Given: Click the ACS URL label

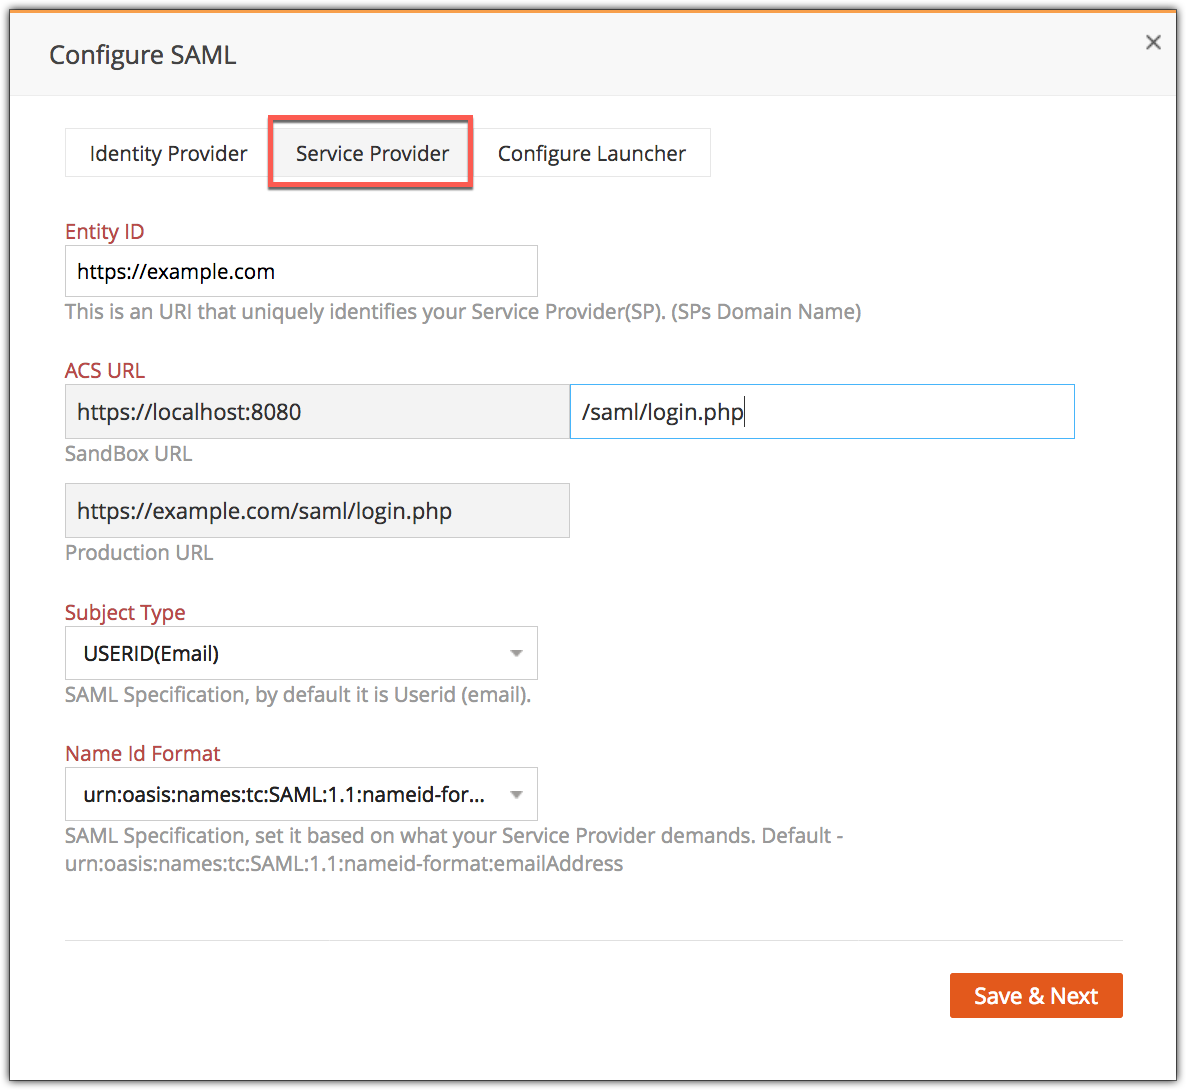Looking at the screenshot, I should 104,370.
